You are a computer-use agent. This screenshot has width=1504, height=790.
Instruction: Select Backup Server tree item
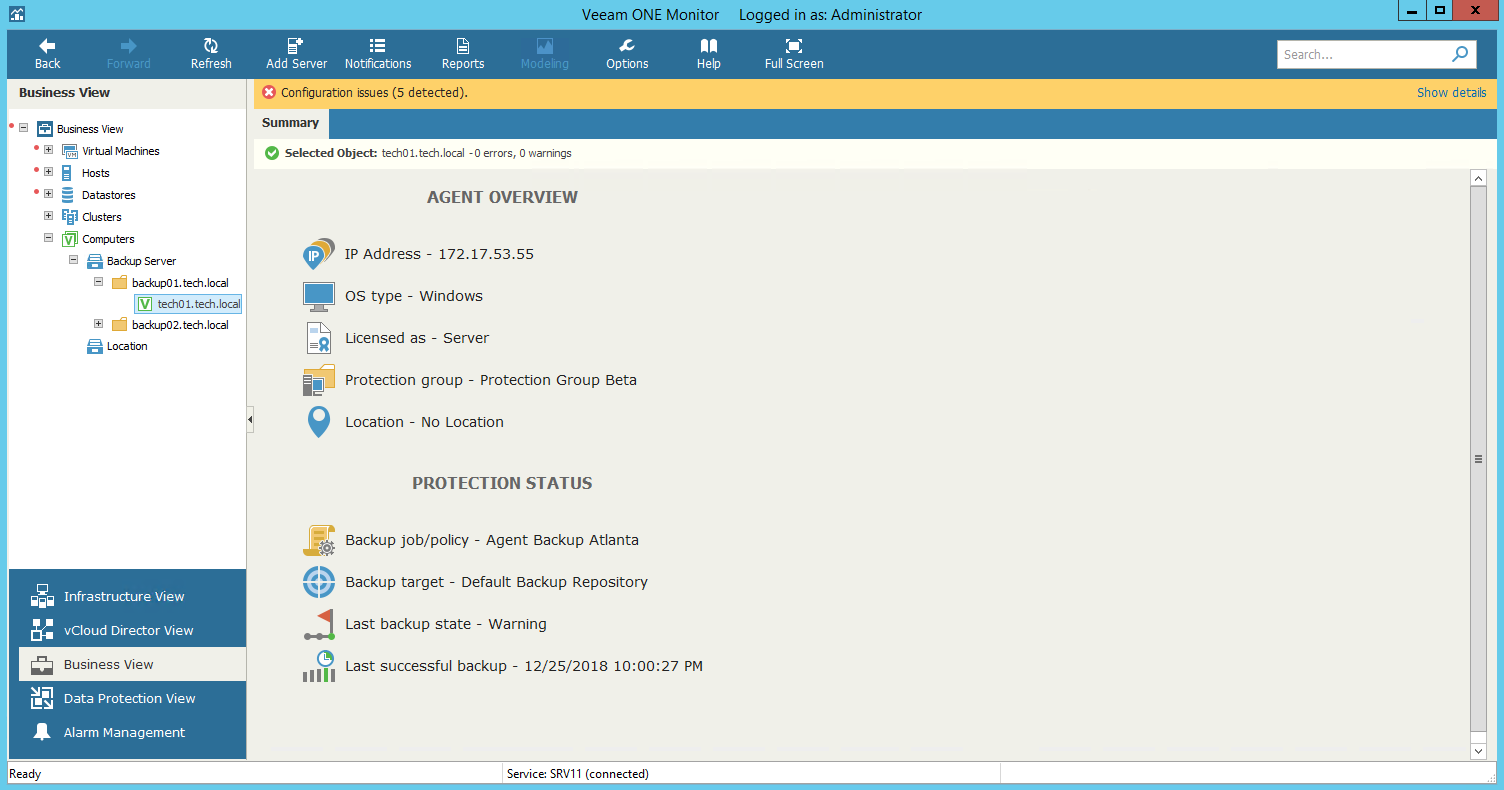[x=141, y=261]
